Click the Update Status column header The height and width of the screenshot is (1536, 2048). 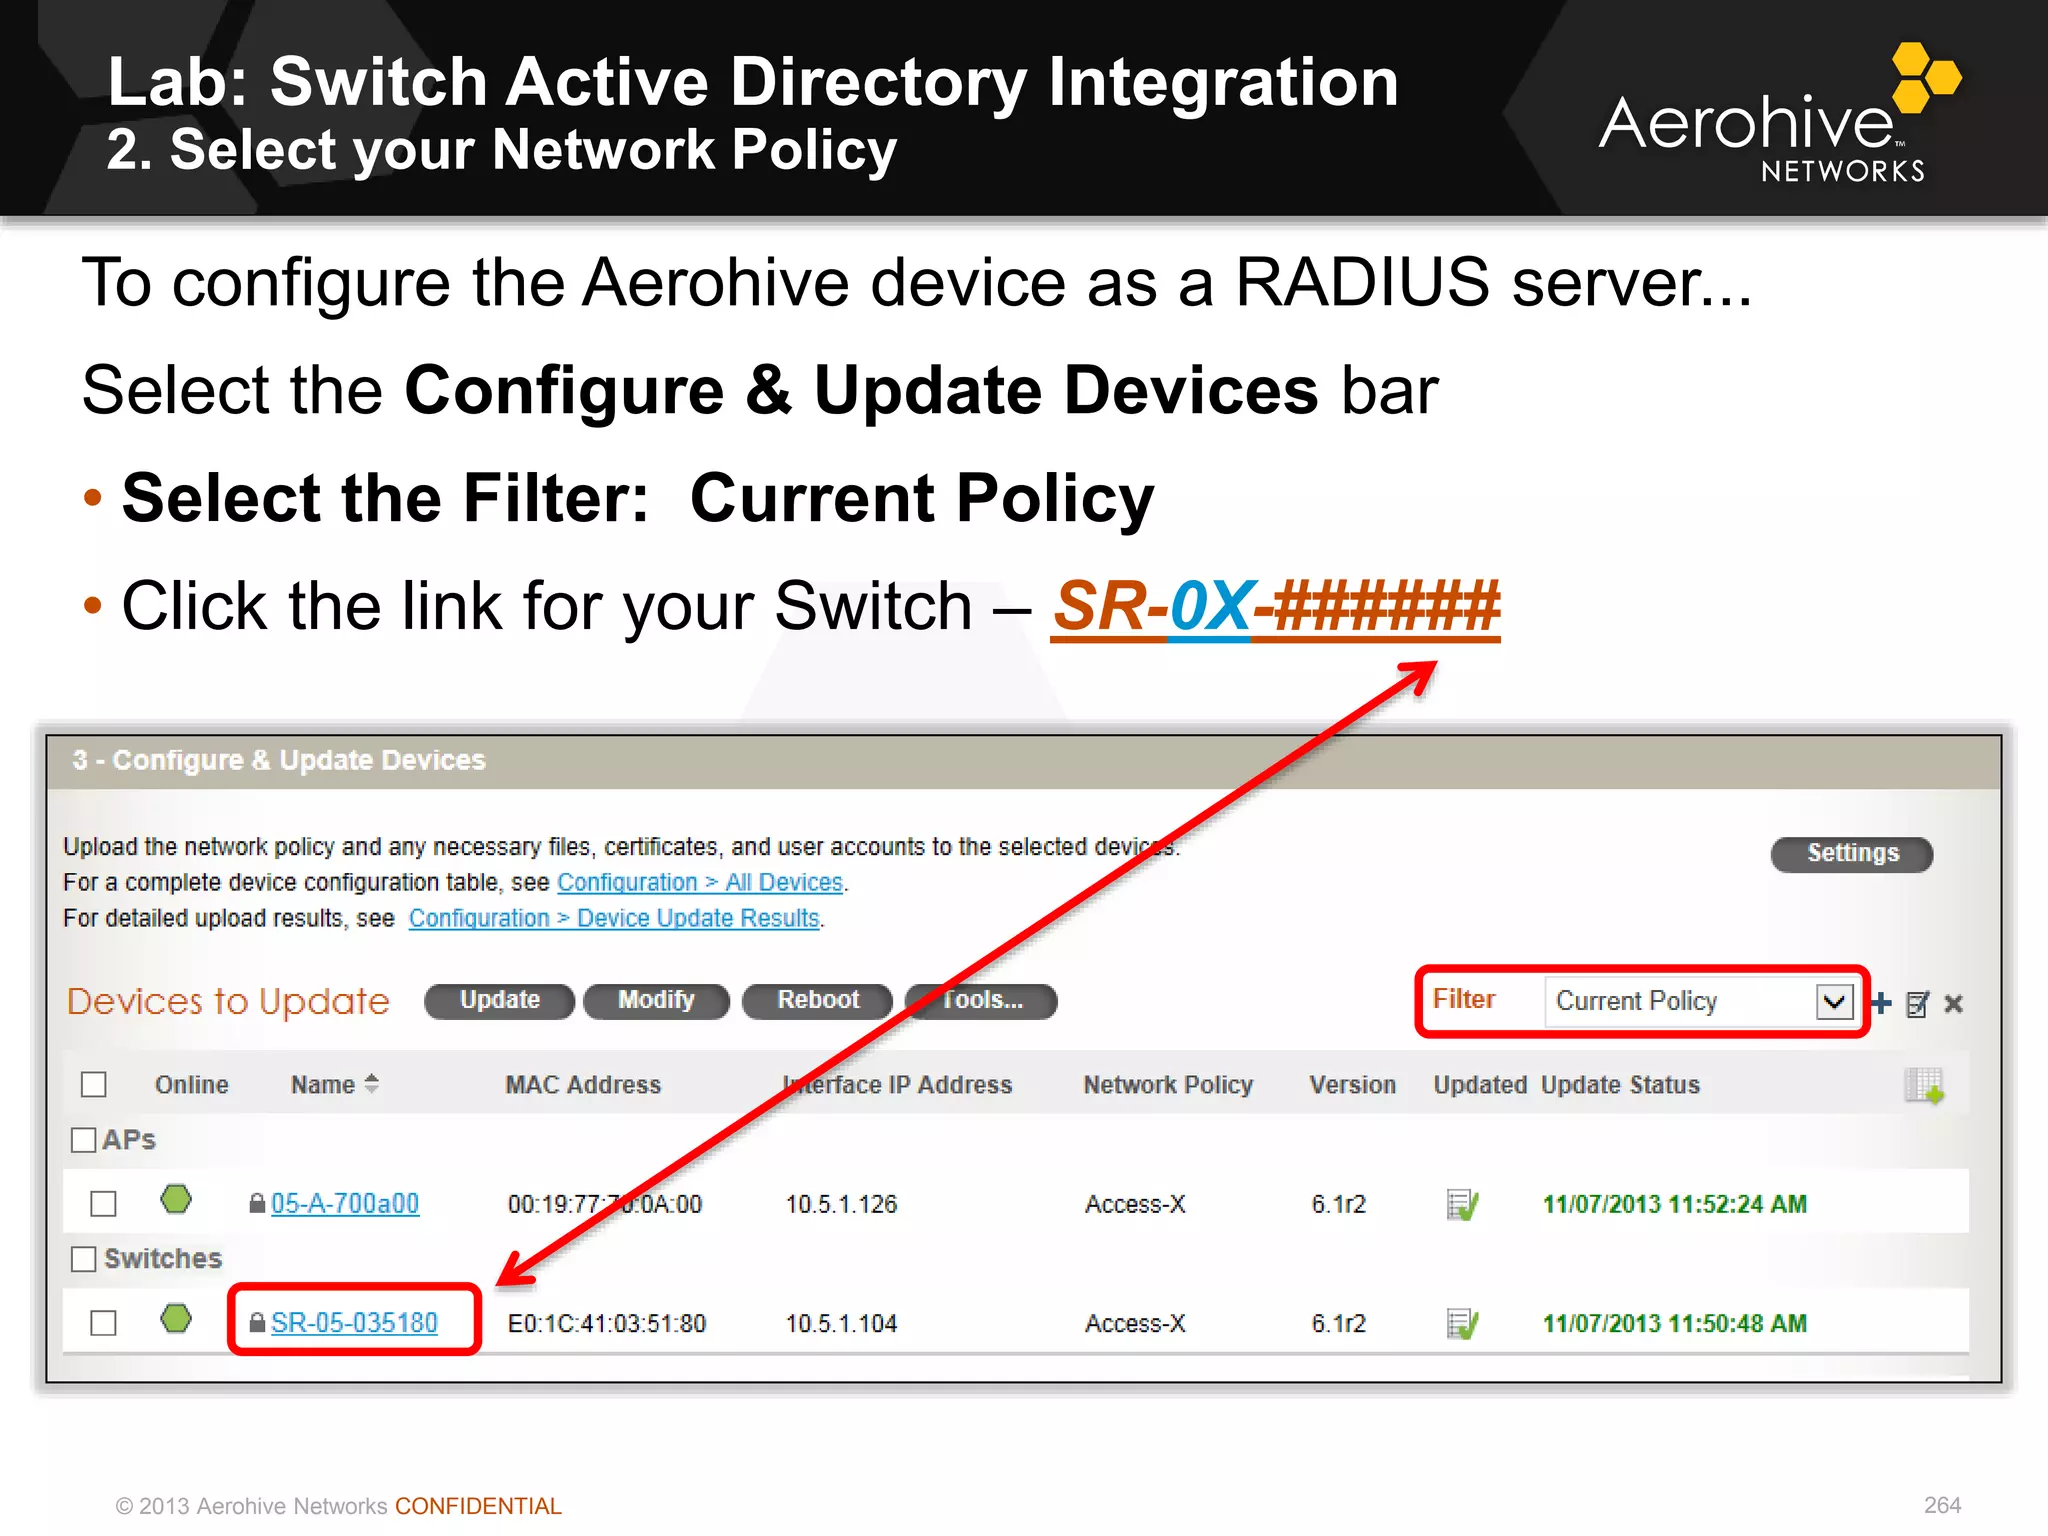[x=1620, y=1085]
